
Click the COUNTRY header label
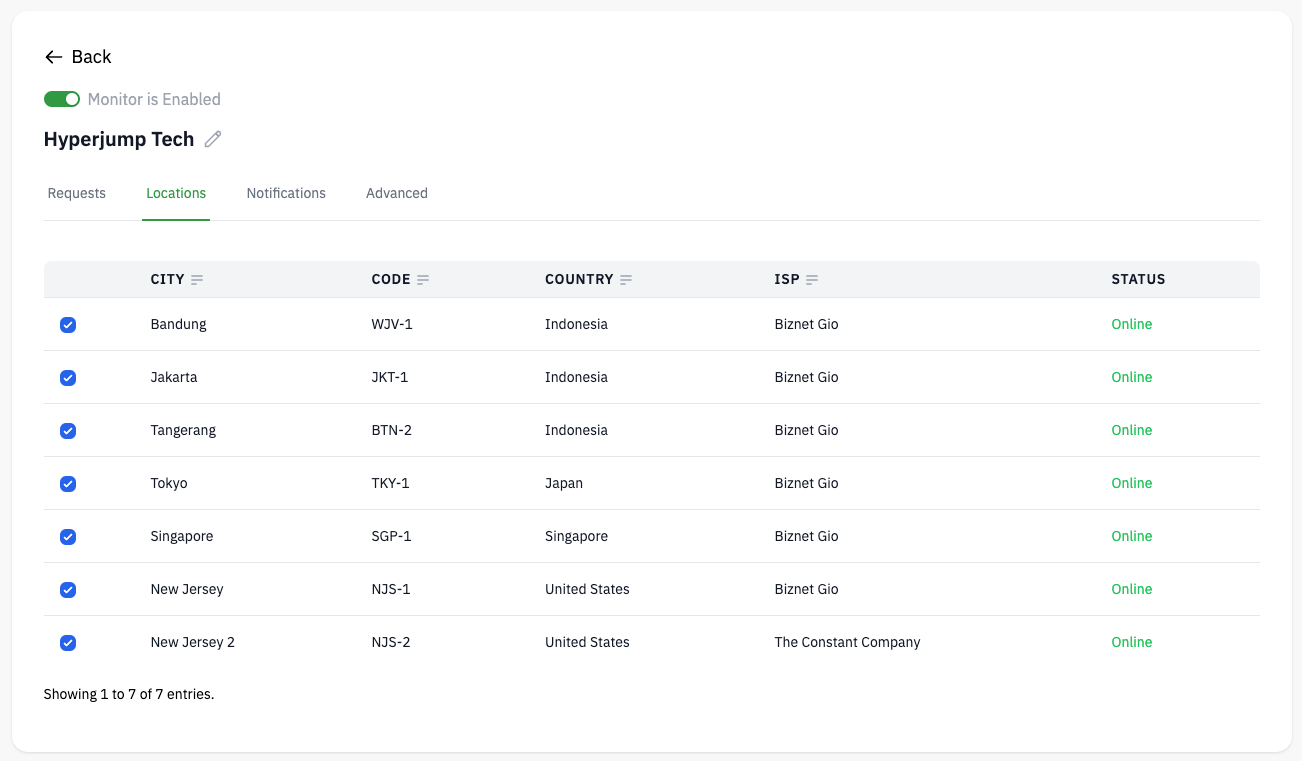pyautogui.click(x=579, y=279)
